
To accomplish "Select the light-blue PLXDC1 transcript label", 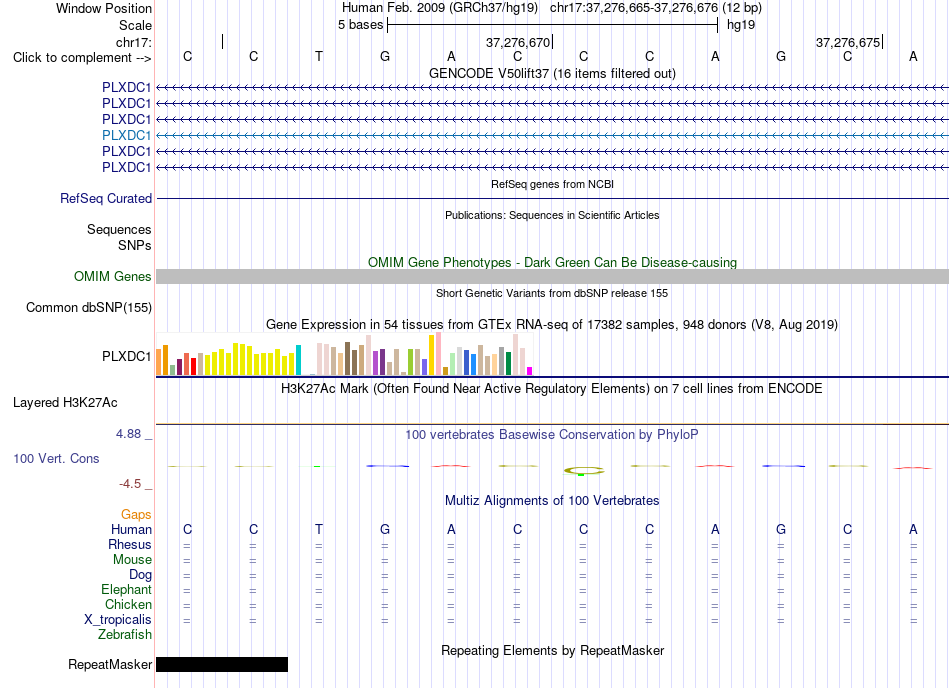I will (x=126, y=135).
